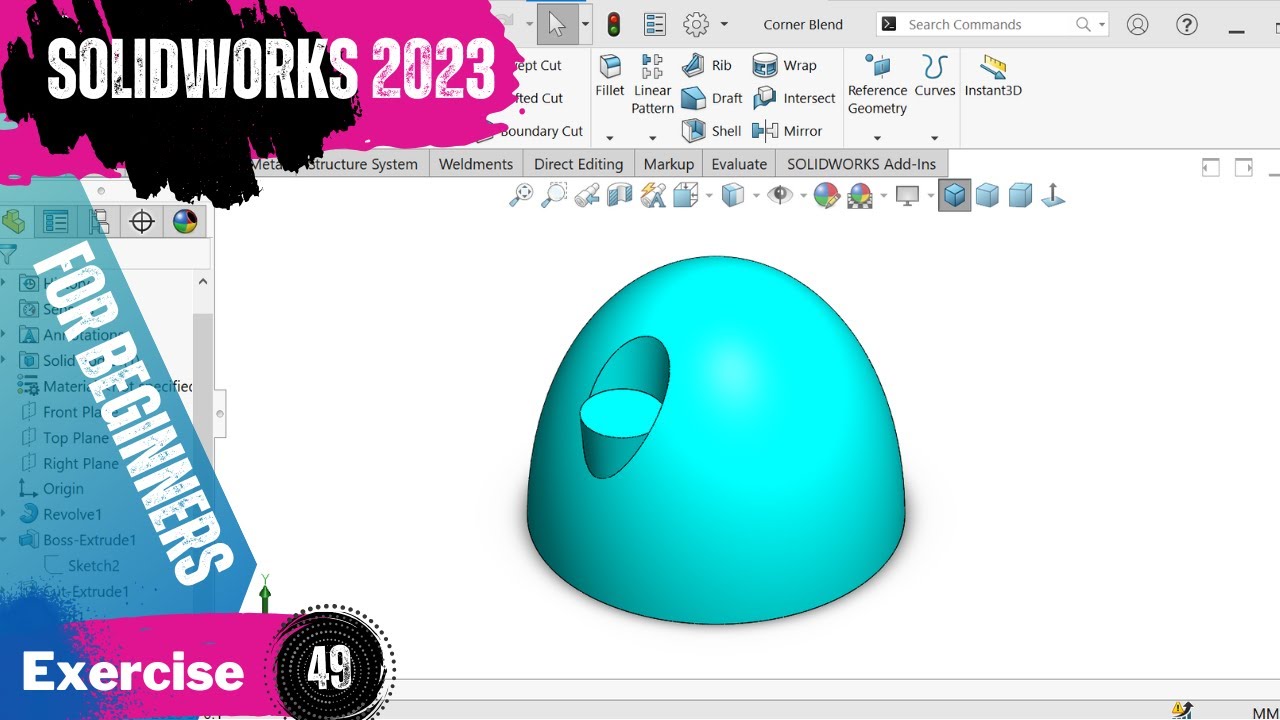Viewport: 1280px width, 720px height.
Task: Open the PropertyManager tab
Action: (56, 222)
